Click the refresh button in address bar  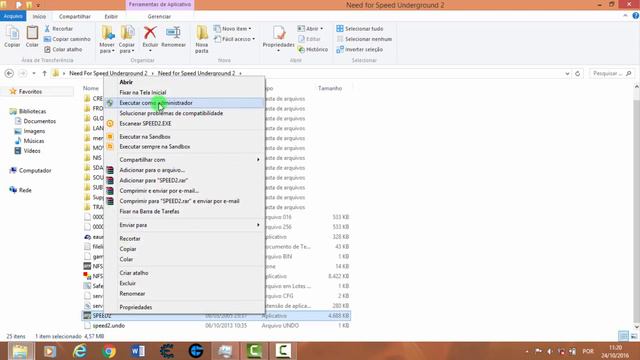[578, 73]
